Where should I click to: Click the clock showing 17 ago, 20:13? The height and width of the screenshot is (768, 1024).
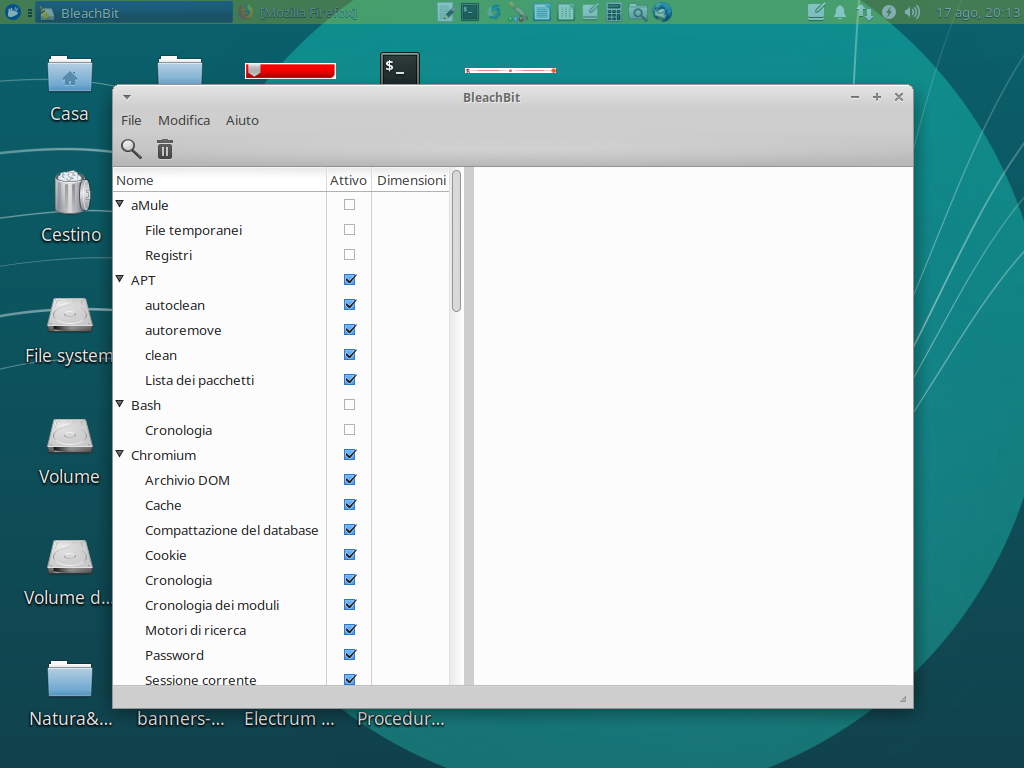pos(978,12)
